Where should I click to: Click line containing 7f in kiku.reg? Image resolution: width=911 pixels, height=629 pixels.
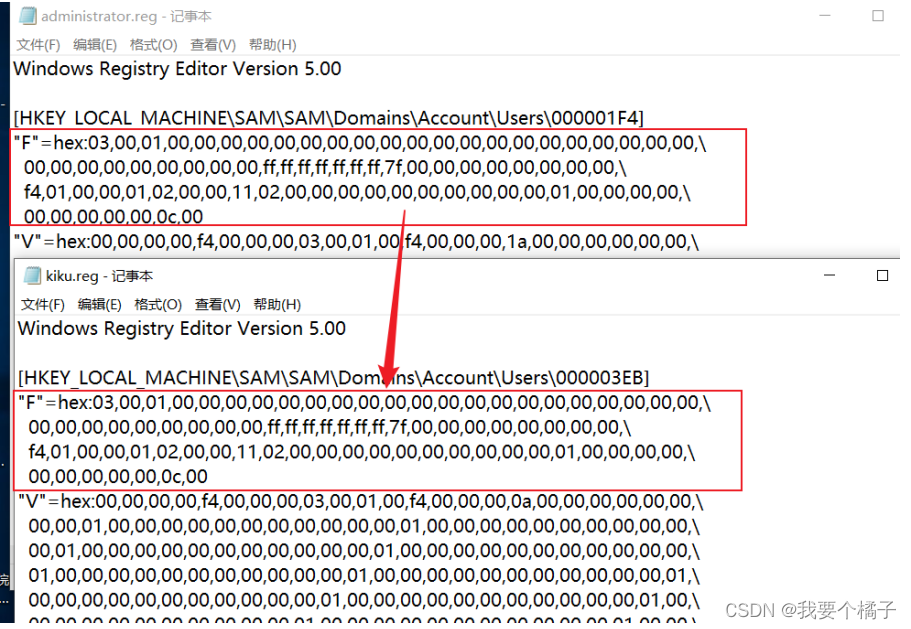point(330,427)
